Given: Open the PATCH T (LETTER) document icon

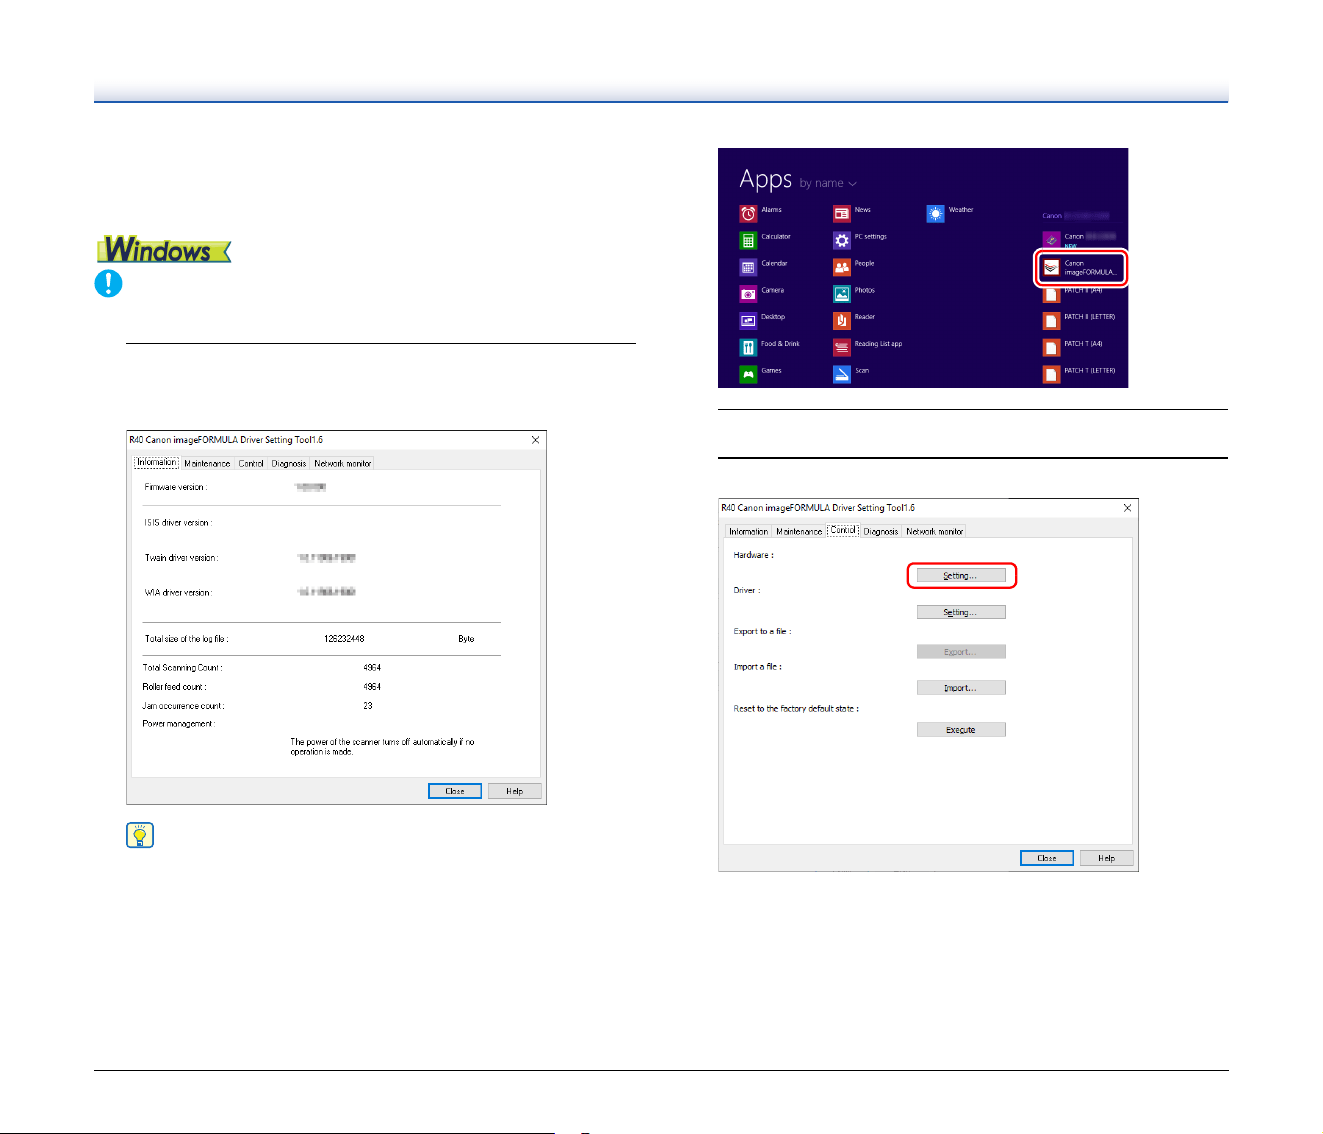Looking at the screenshot, I should click(1051, 374).
